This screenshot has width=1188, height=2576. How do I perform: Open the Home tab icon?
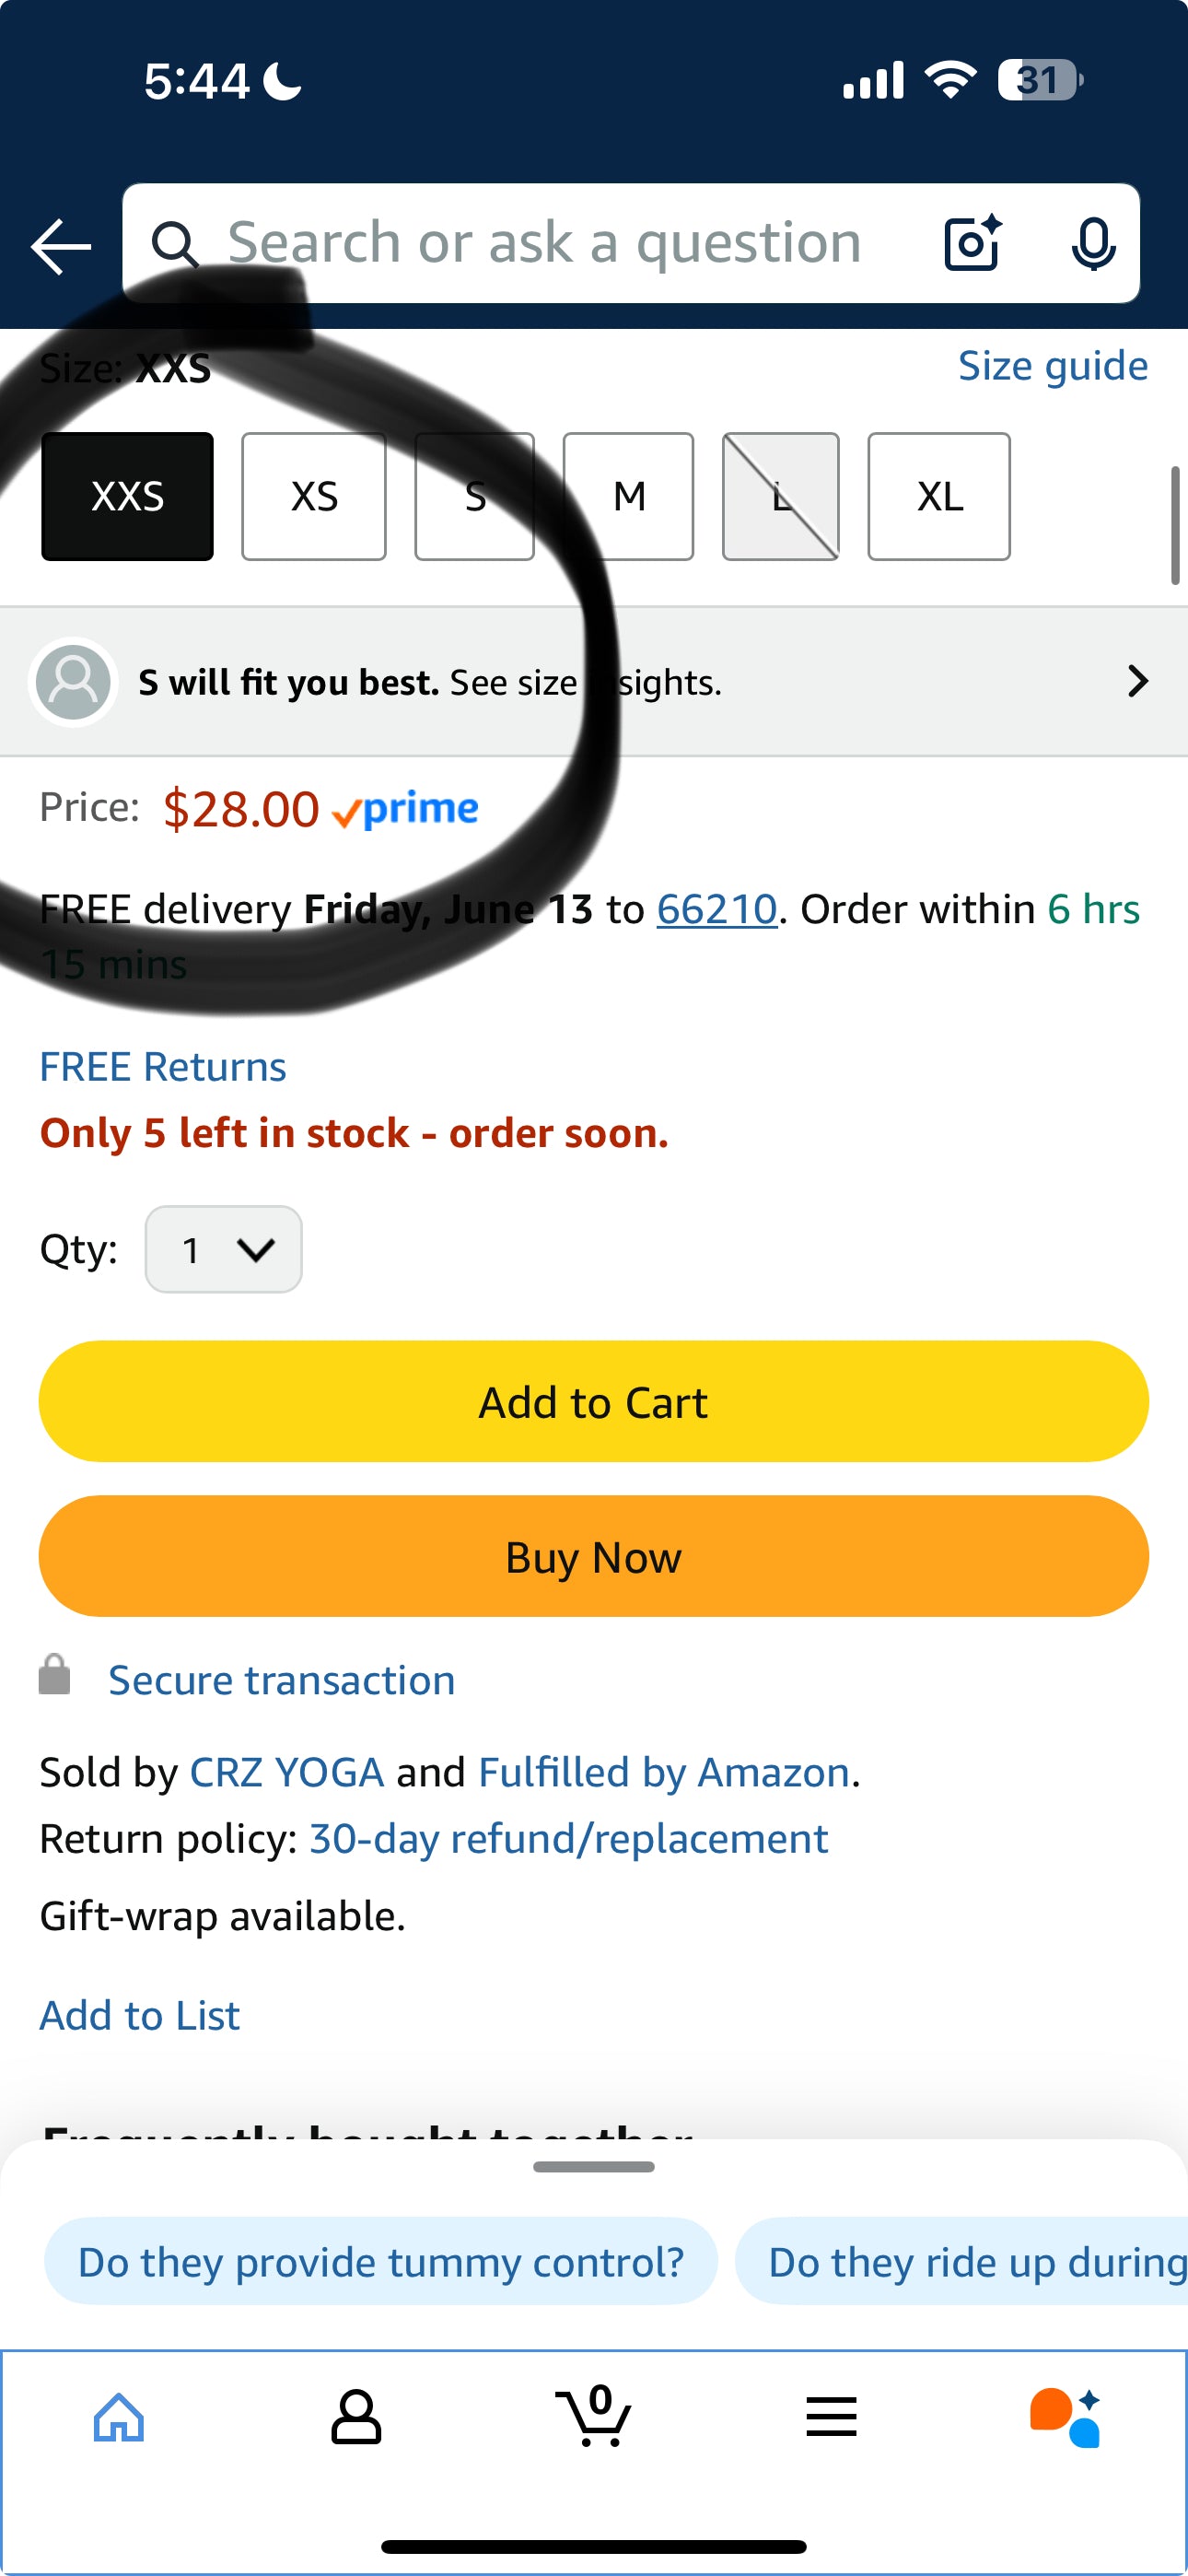pyautogui.click(x=119, y=2417)
